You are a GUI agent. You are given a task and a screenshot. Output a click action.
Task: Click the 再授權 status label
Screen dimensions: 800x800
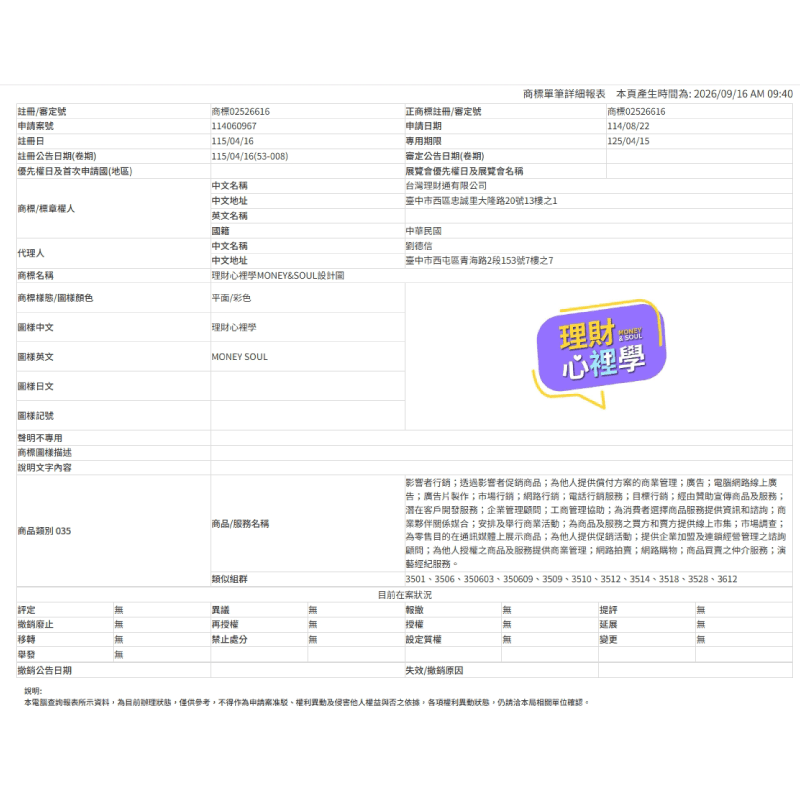coord(224,624)
